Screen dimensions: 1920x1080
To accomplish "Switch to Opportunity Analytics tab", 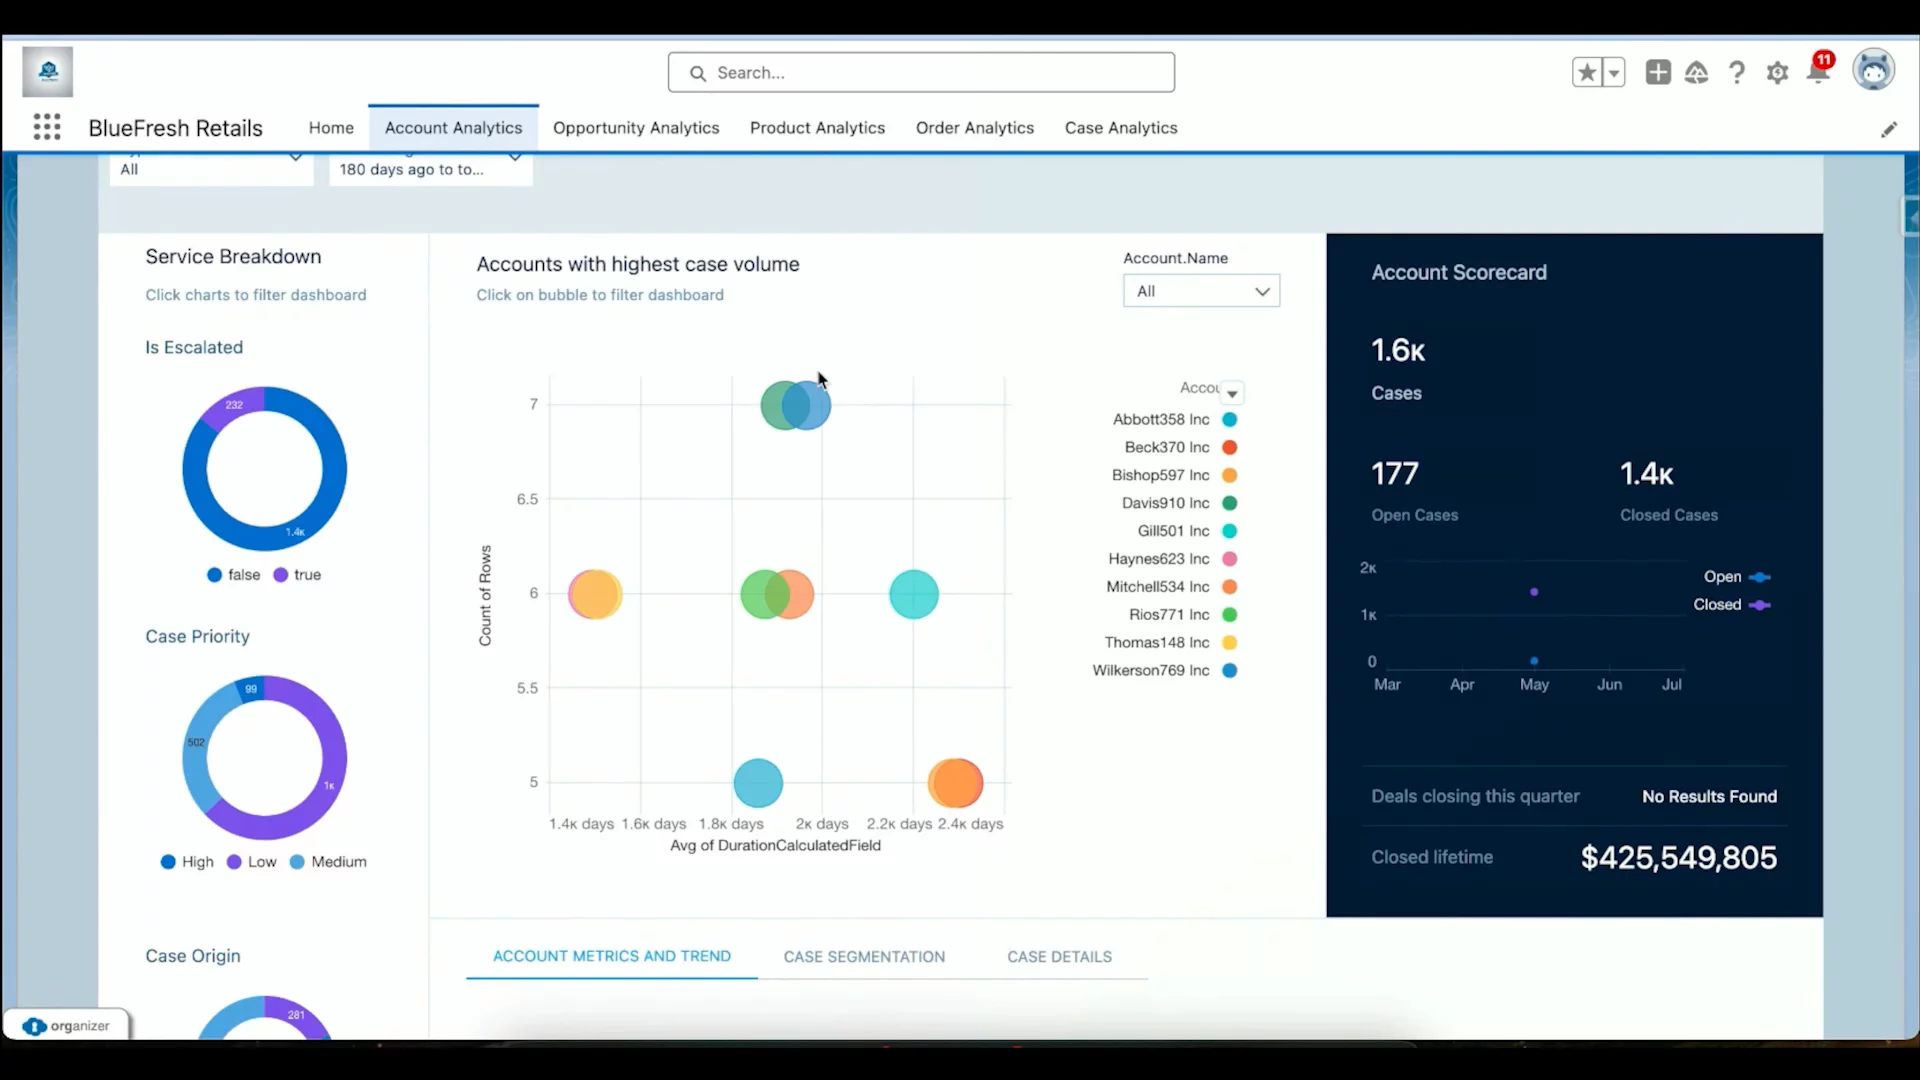I will click(636, 128).
